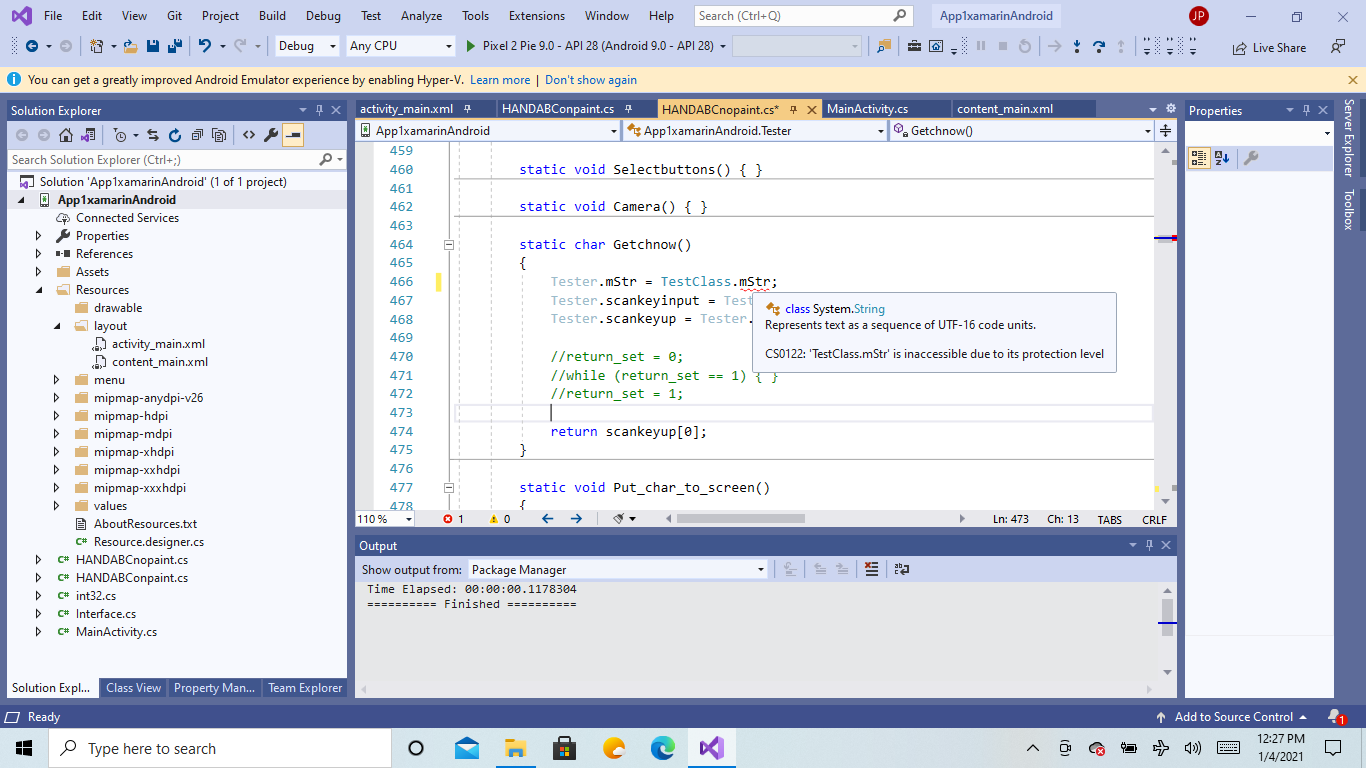Switch views icon in Solution Explorer toolbar
The image size is (1366, 768).
click(88, 135)
